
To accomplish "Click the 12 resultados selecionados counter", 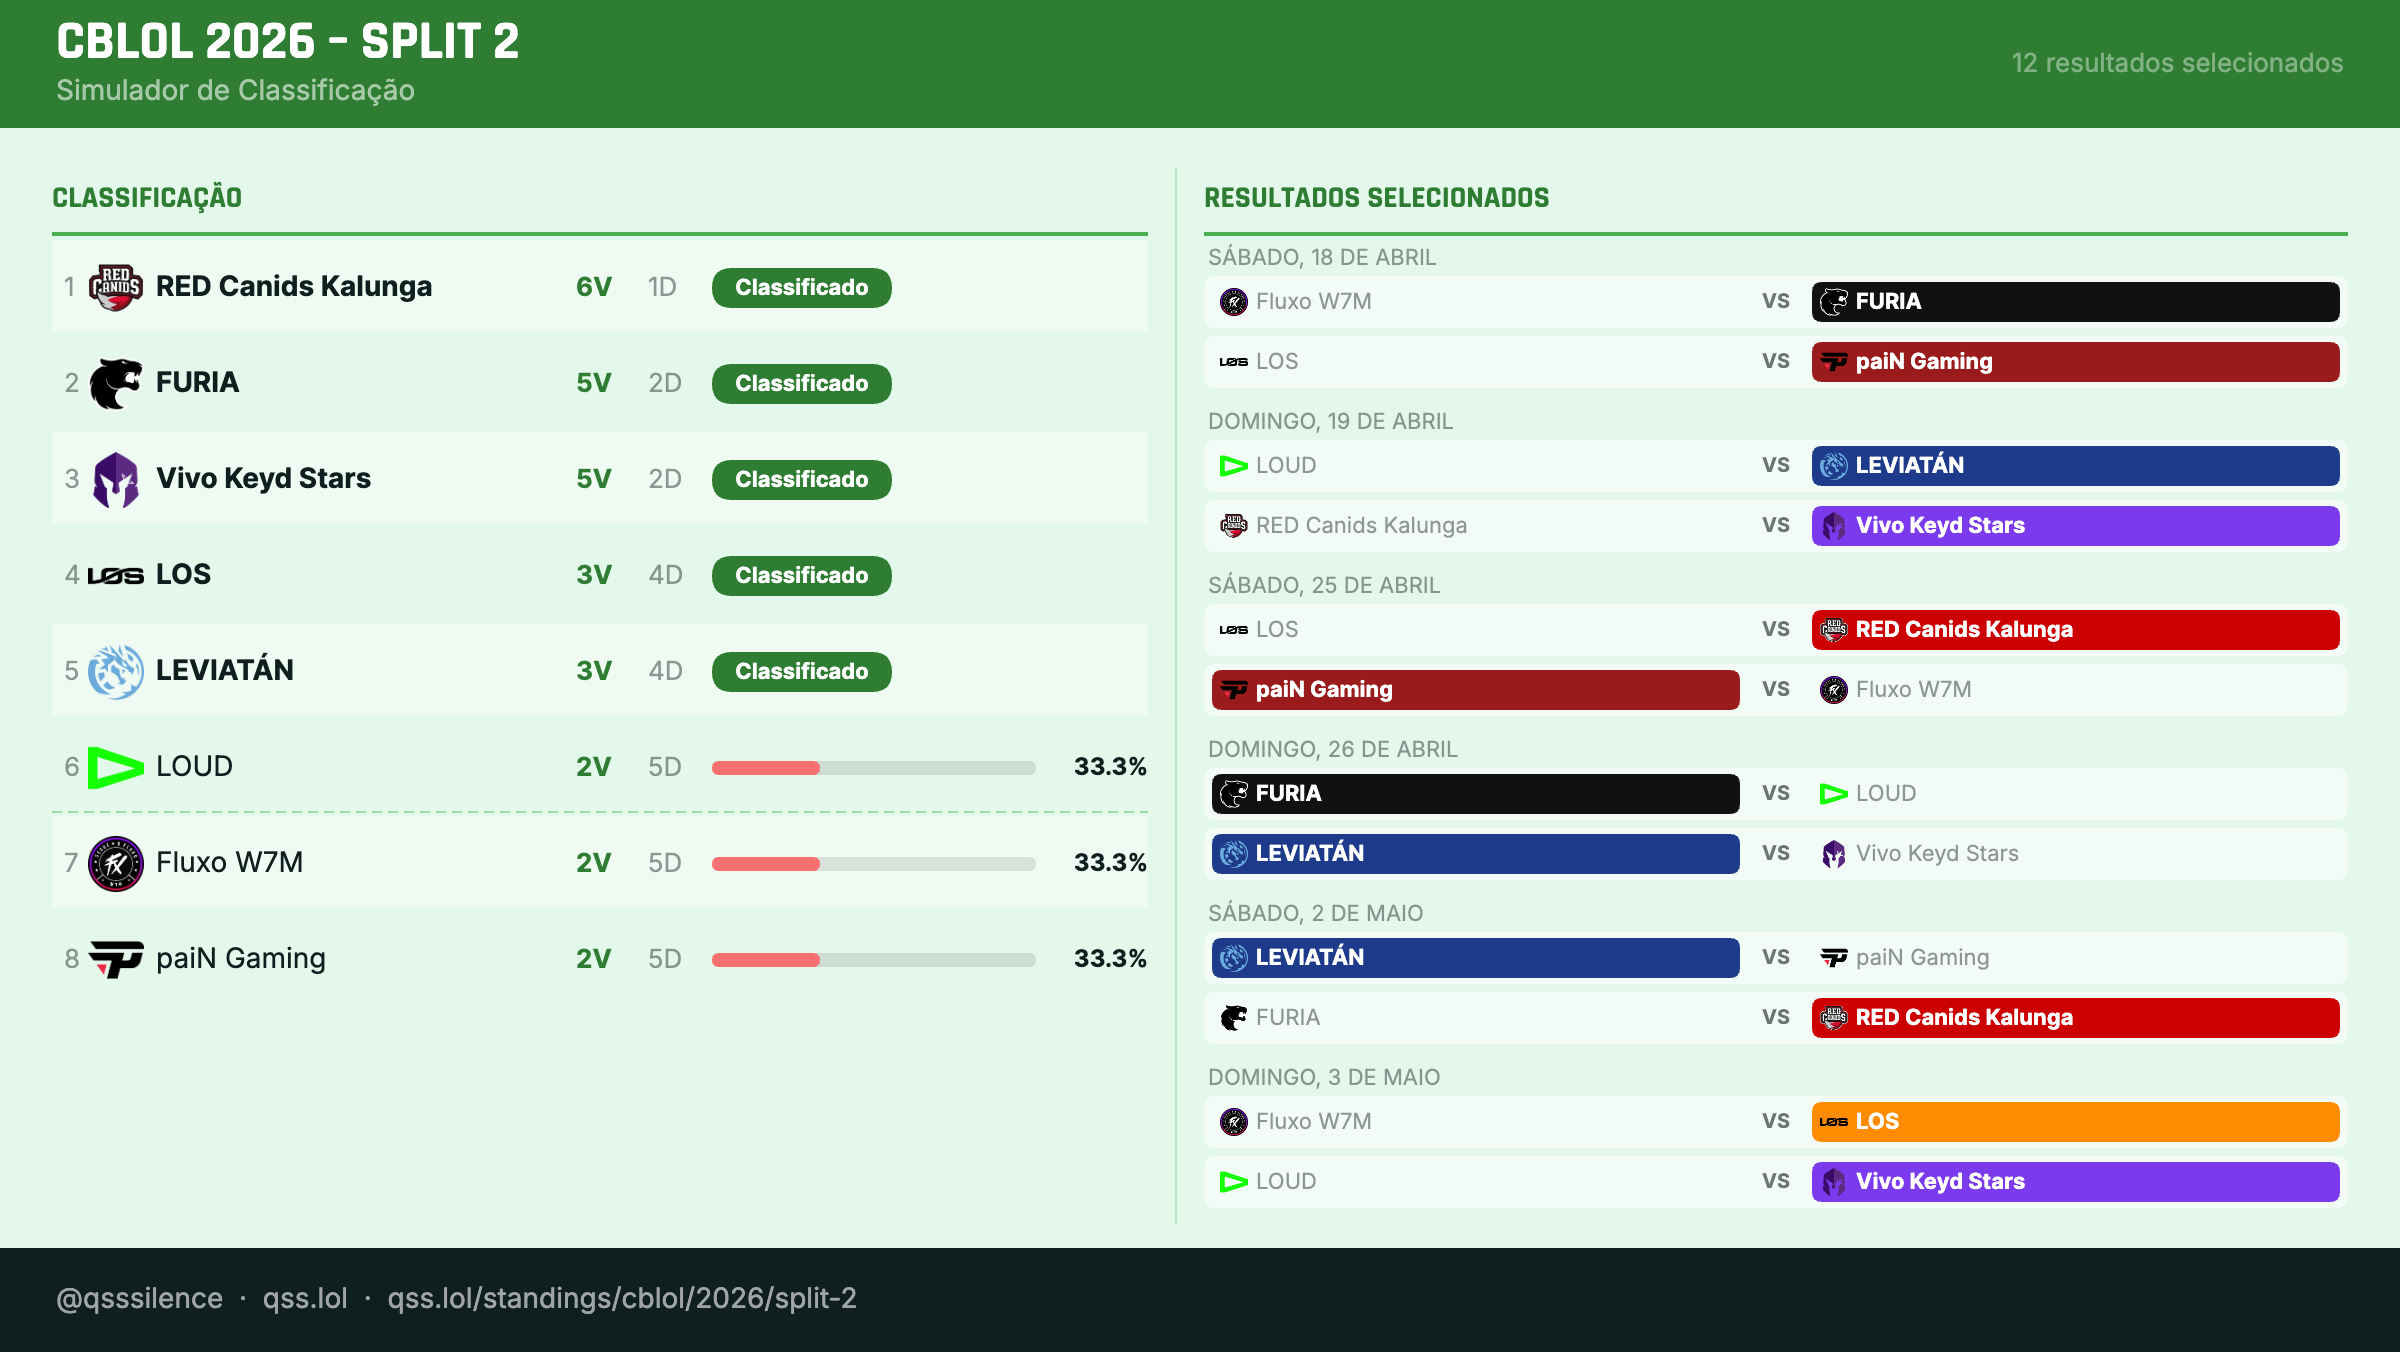I will point(2176,63).
